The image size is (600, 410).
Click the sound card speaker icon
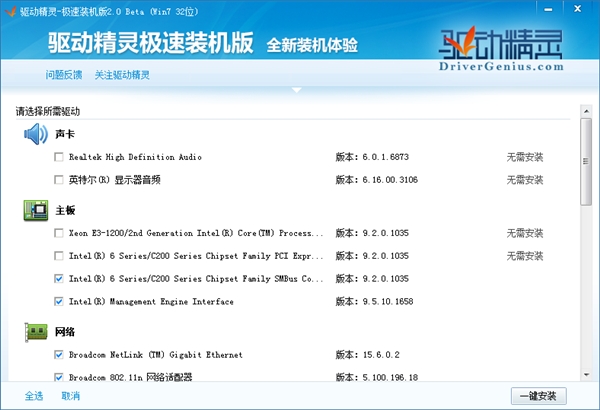coord(36,134)
